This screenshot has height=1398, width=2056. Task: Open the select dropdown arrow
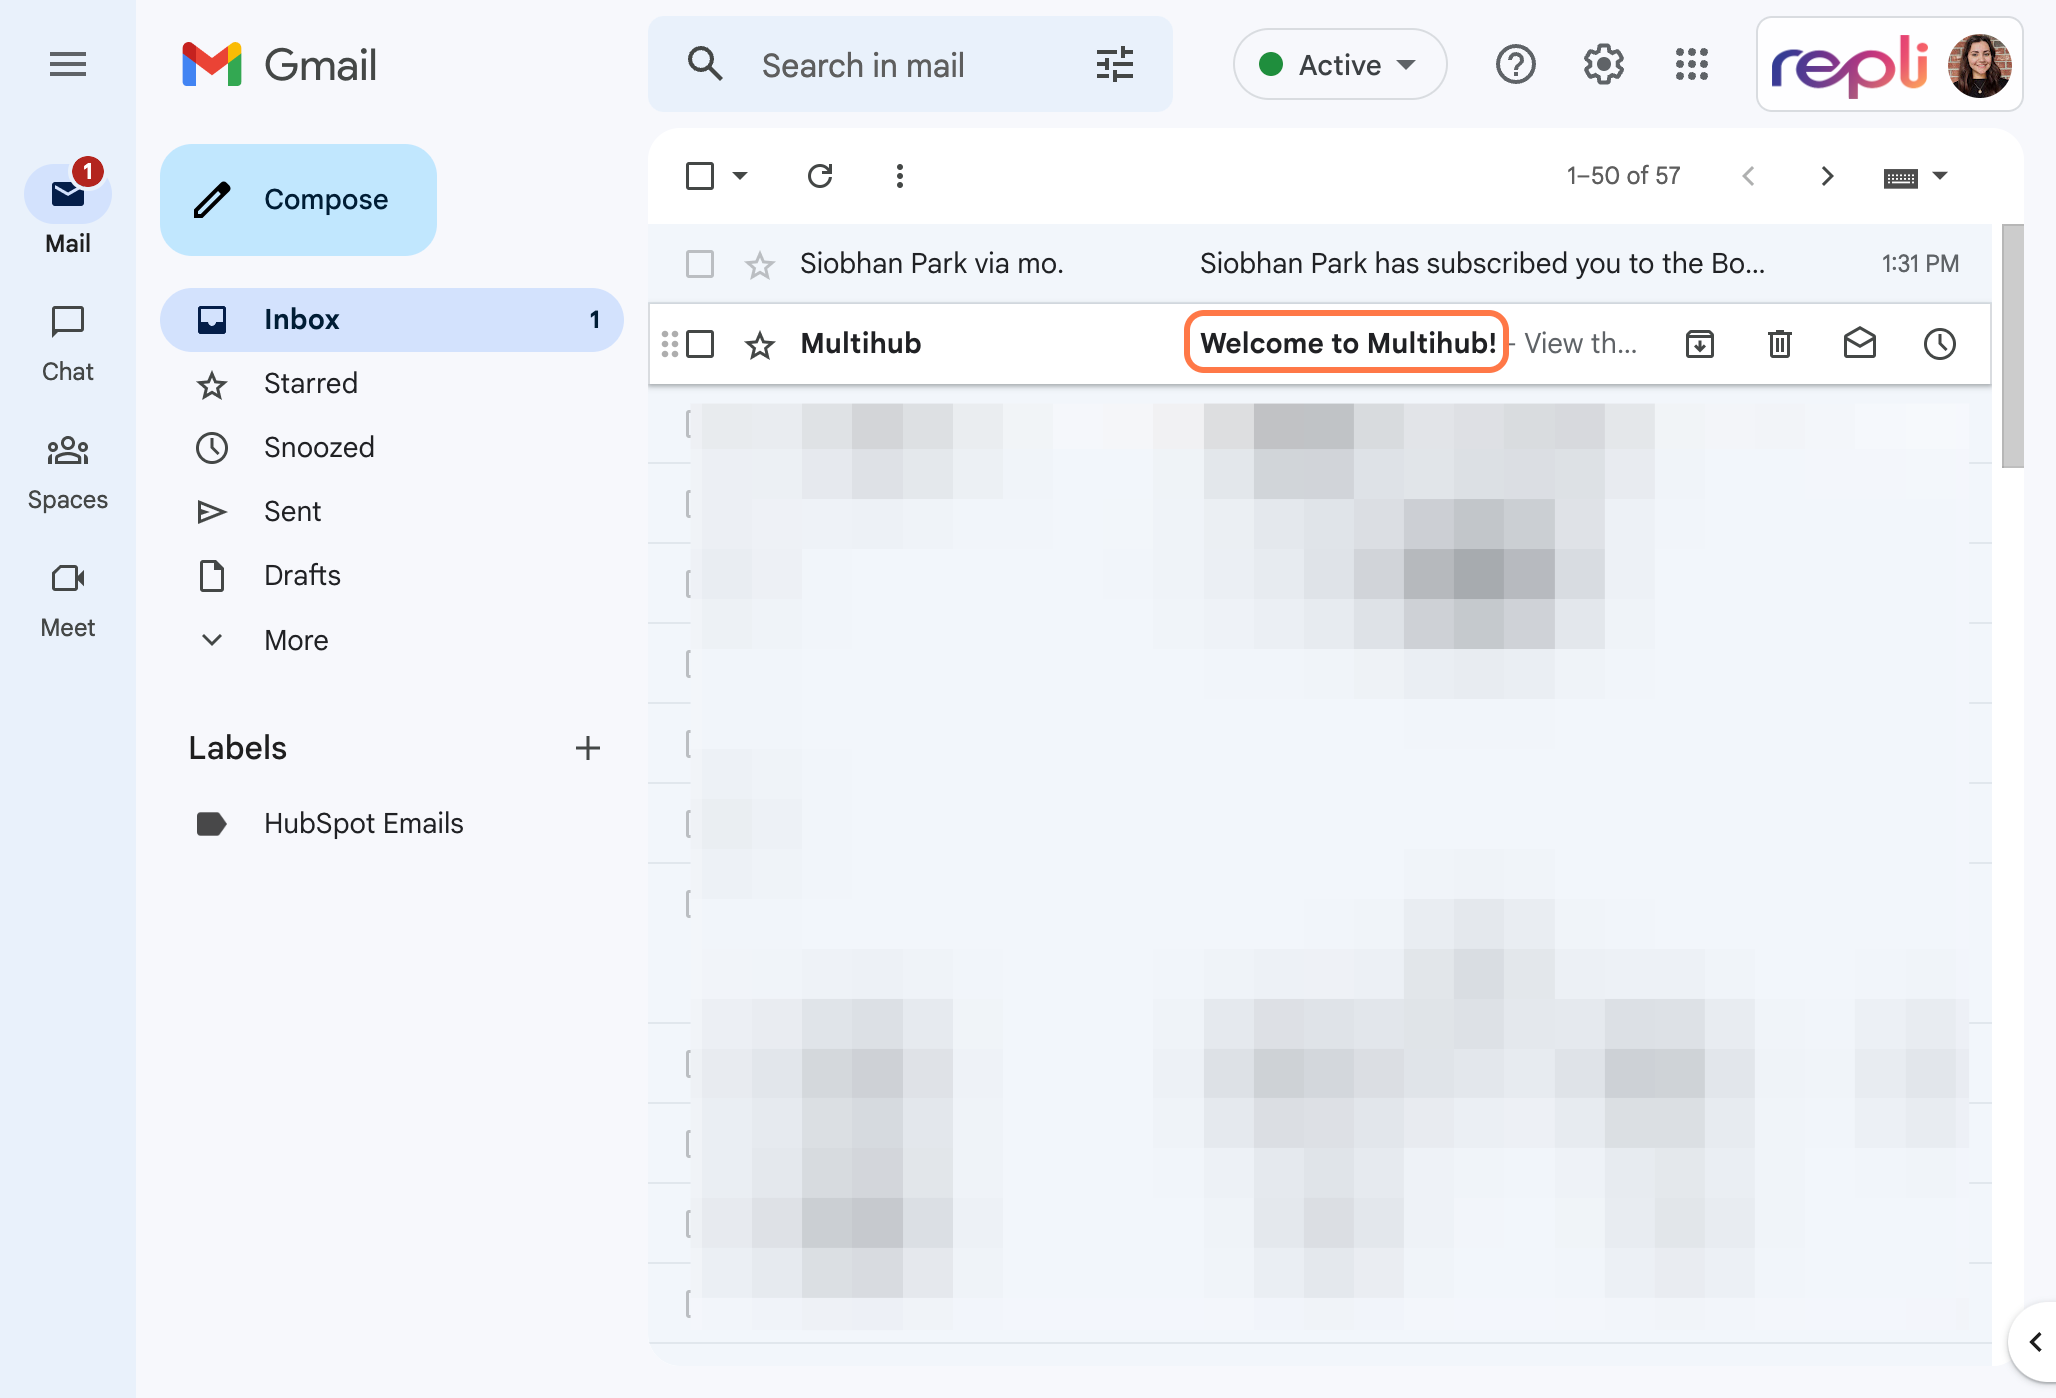tap(740, 176)
